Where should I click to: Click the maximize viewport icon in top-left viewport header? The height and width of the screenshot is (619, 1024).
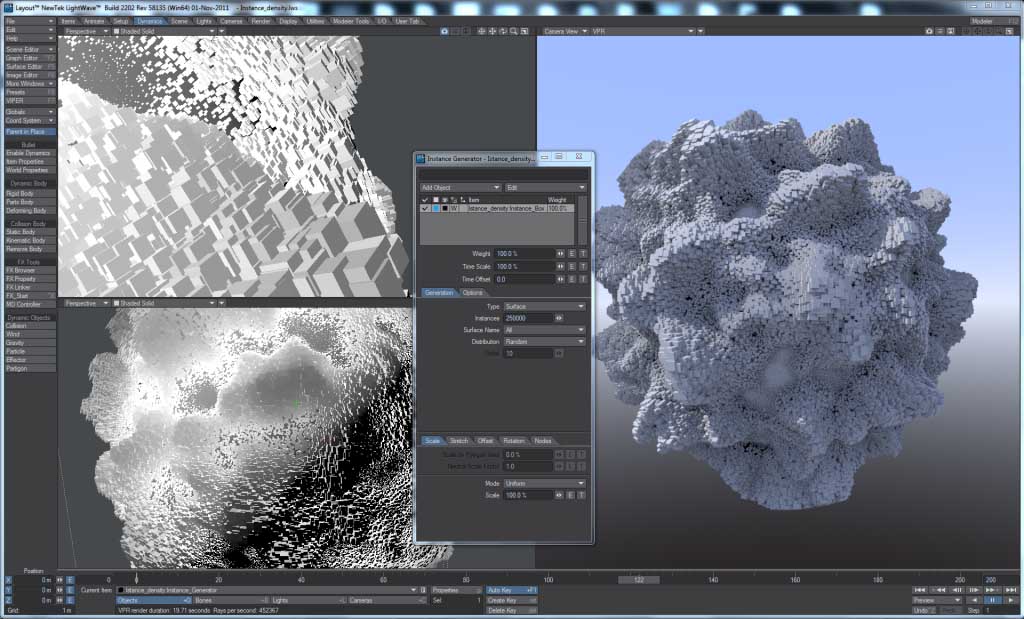[524, 31]
